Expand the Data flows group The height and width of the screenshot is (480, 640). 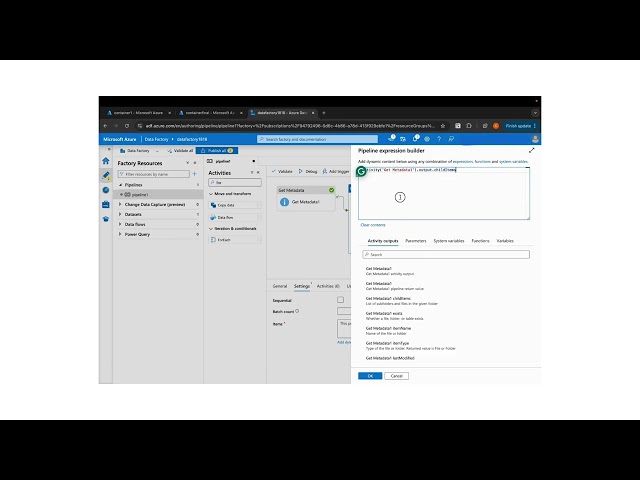pyautogui.click(x=120, y=224)
